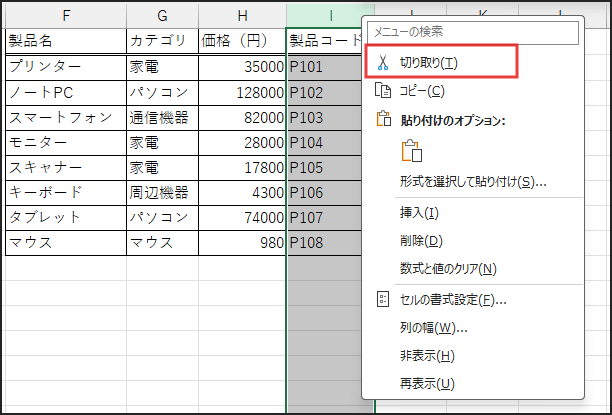Image resolution: width=612 pixels, height=415 pixels.
Task: Select column F header
Action: [x=66, y=16]
